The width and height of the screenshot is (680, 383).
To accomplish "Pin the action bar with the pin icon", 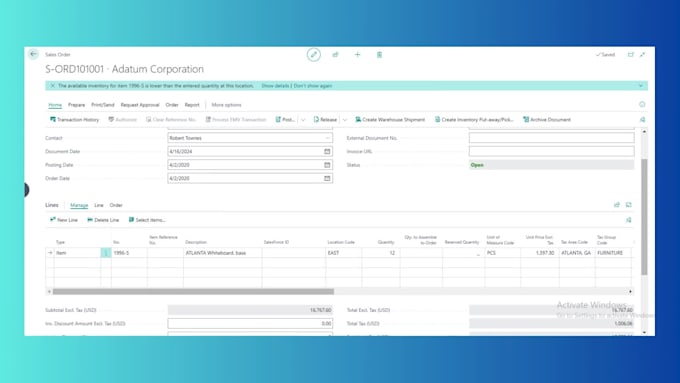I will pos(642,120).
